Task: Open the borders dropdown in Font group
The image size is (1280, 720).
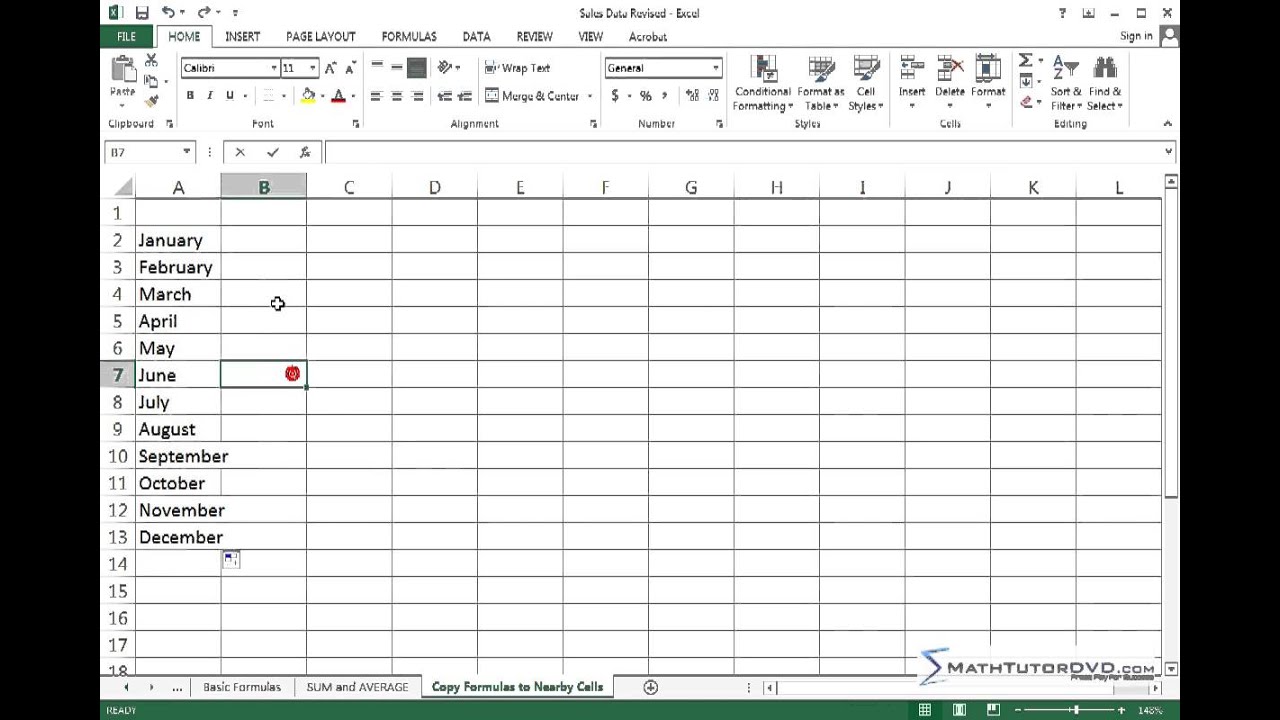Action: [283, 96]
